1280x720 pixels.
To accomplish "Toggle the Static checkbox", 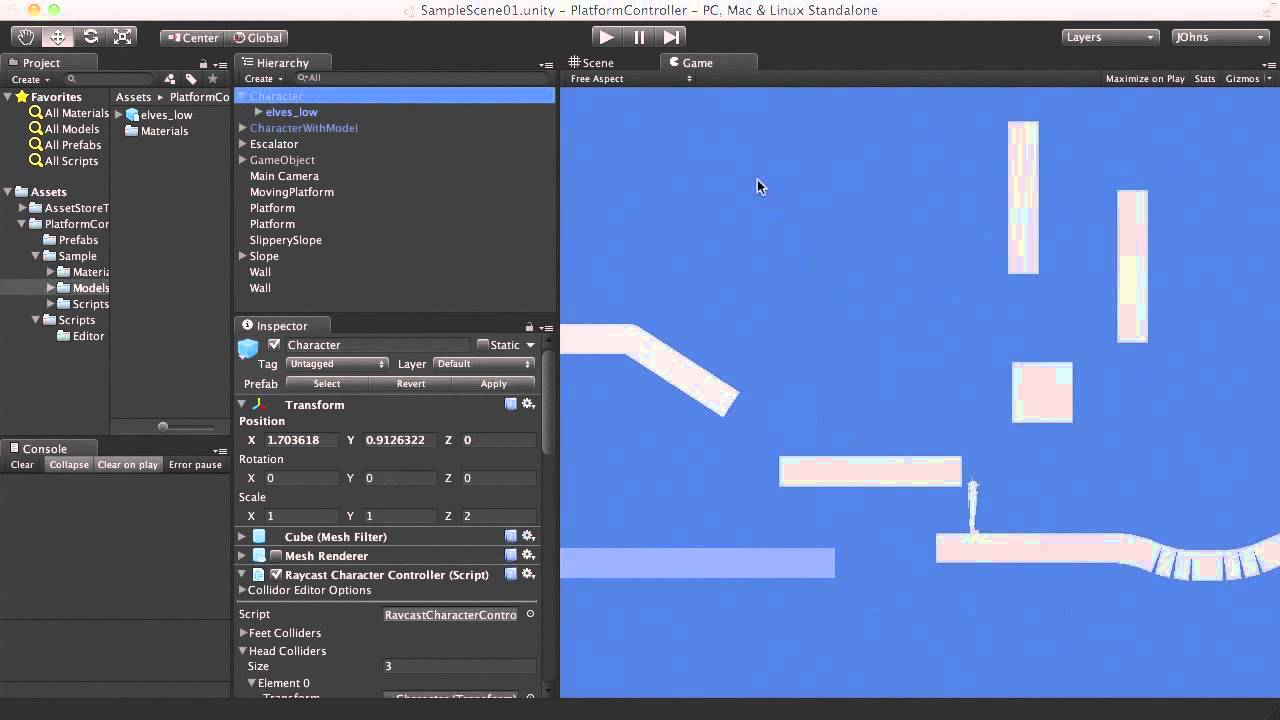I will (x=483, y=344).
